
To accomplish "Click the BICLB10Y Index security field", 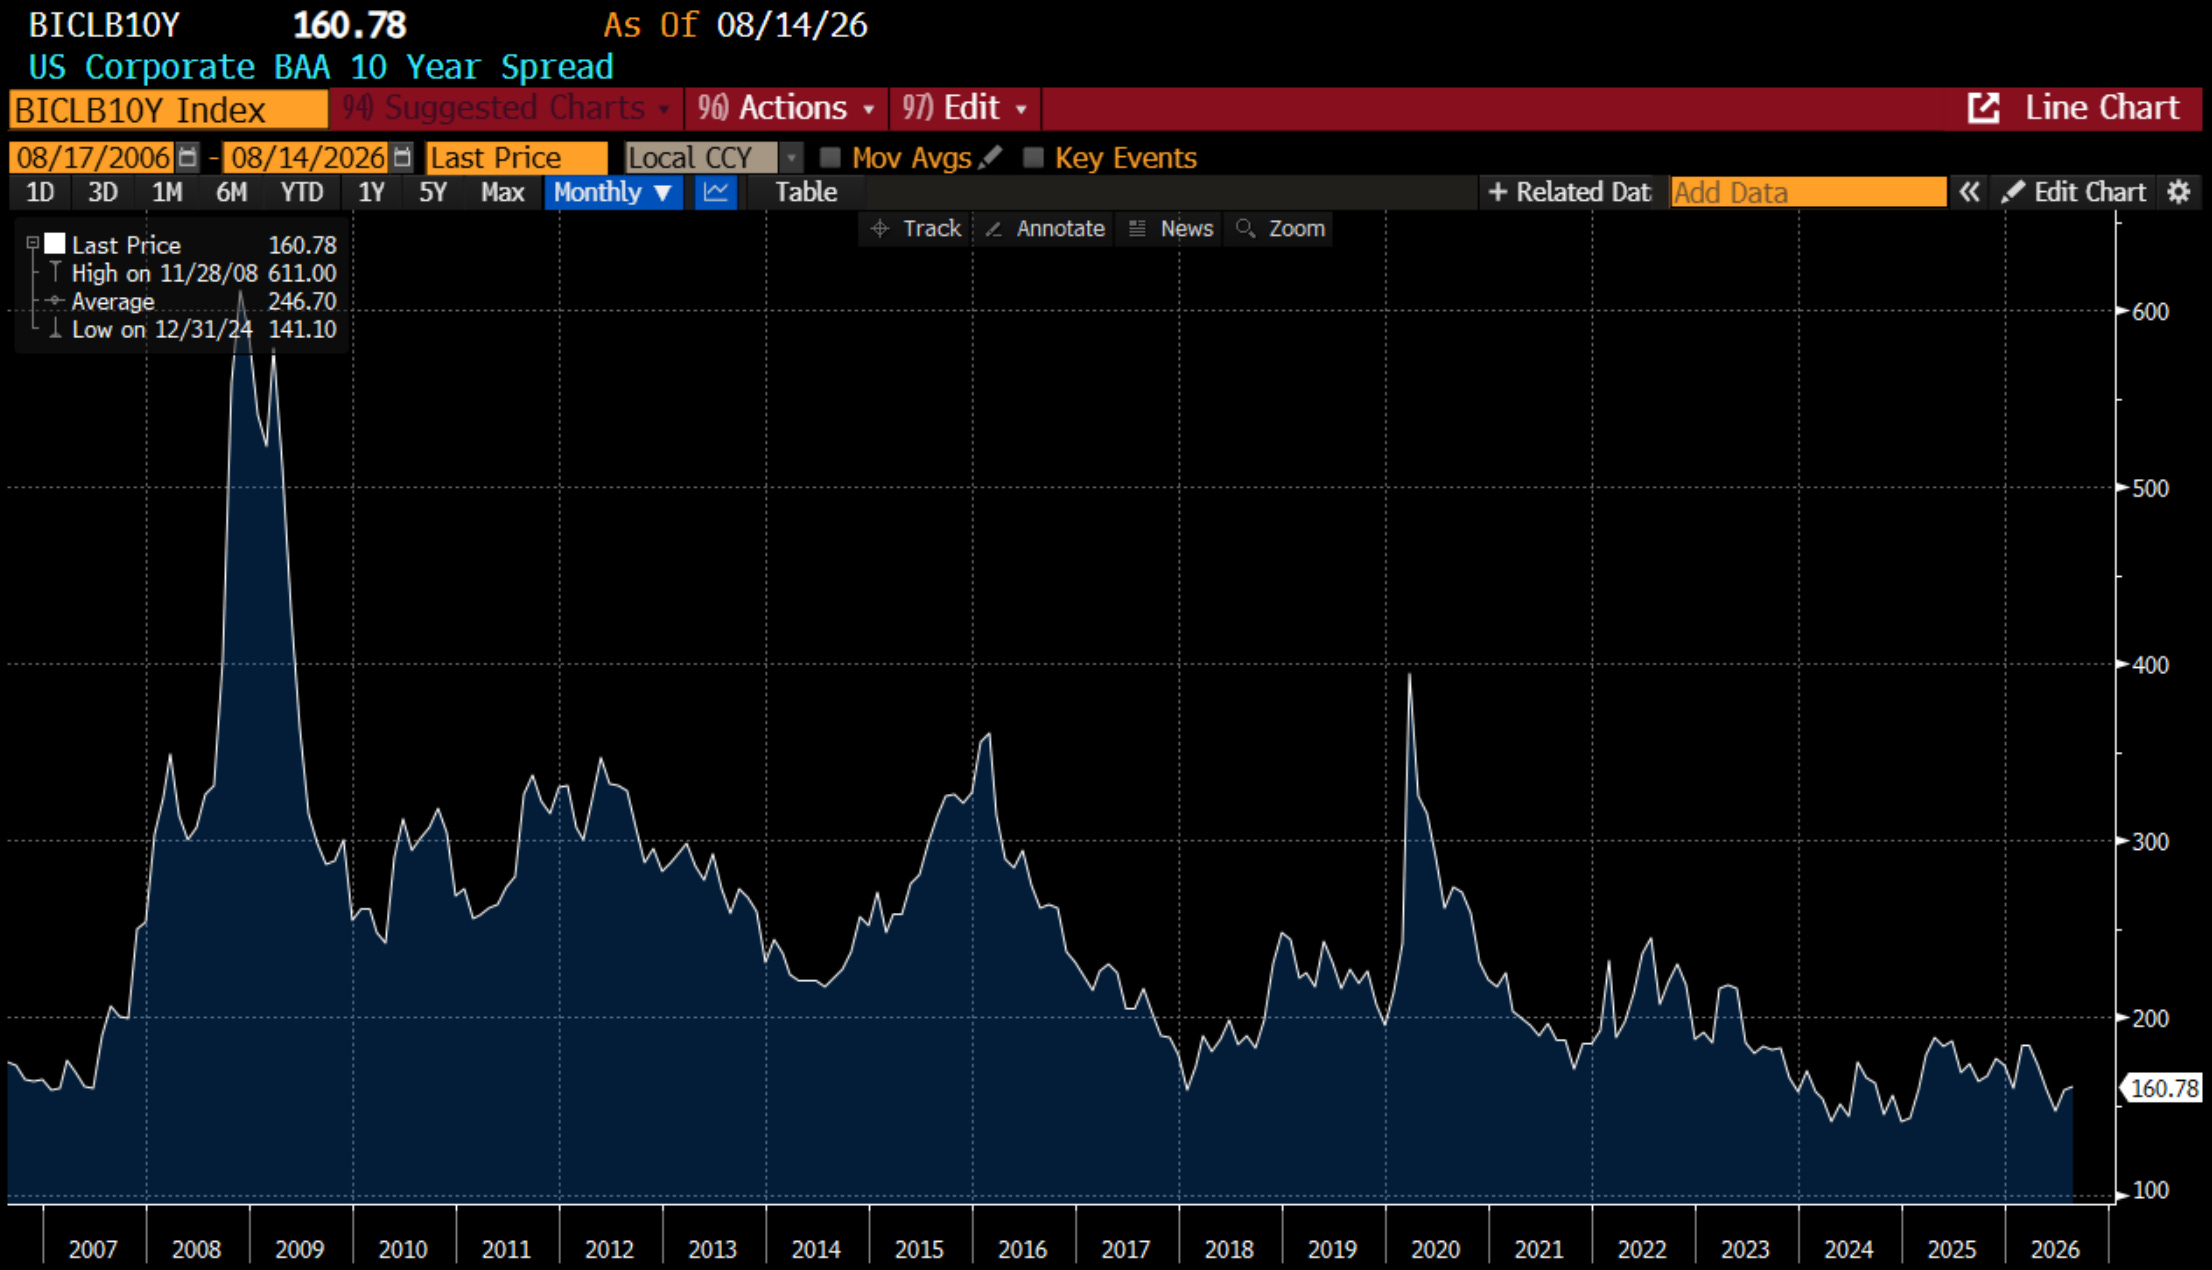I will pos(168,109).
